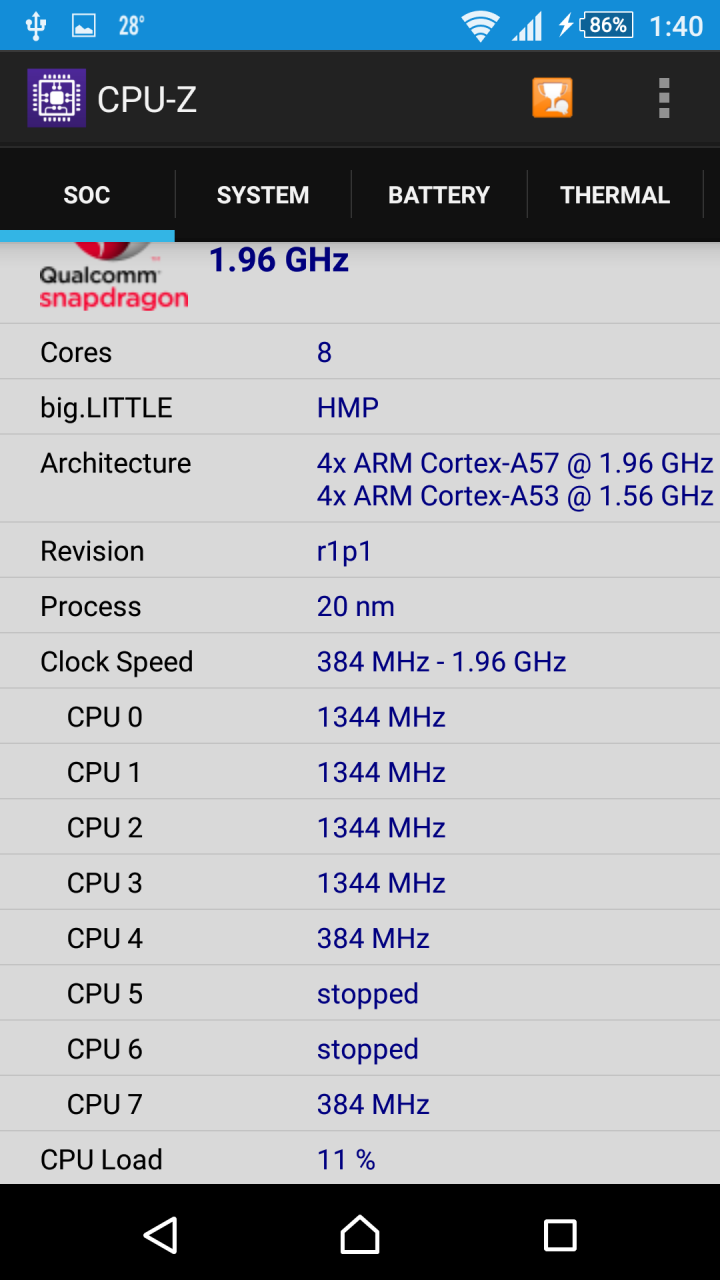Tap the Qualcomm Snapdragon logo

(x=114, y=276)
